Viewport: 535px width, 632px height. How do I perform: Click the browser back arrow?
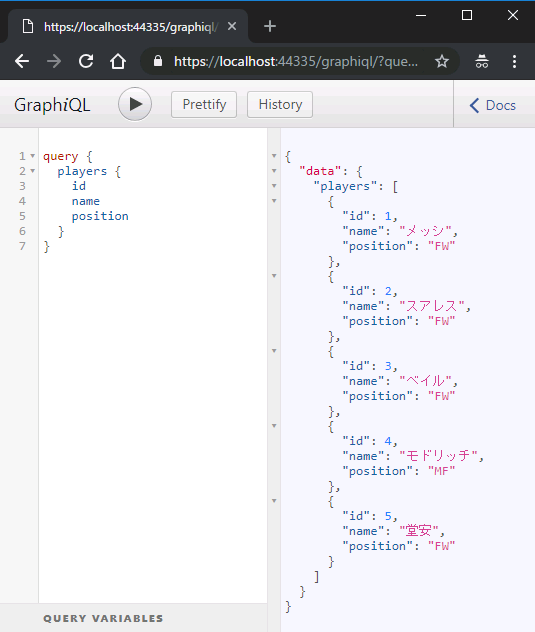tap(22, 62)
